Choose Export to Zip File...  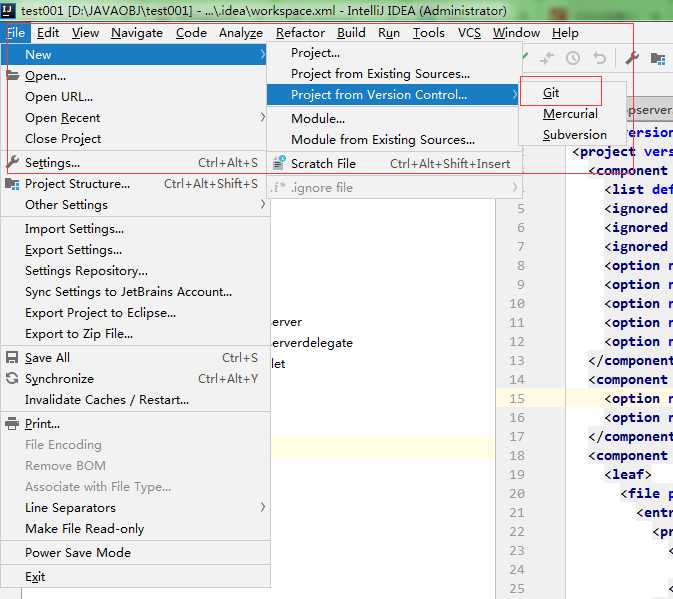coord(79,334)
